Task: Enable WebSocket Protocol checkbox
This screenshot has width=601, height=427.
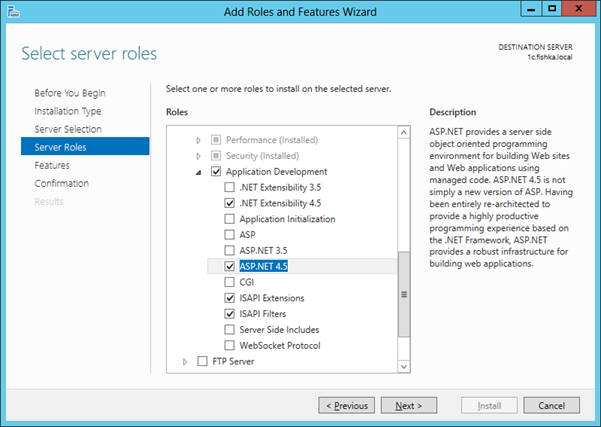Action: click(x=229, y=345)
